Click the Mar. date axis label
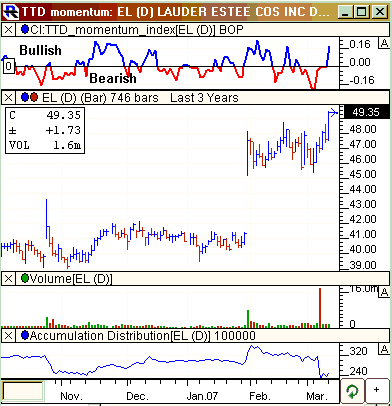This screenshot has height=406, width=392. coord(317,396)
